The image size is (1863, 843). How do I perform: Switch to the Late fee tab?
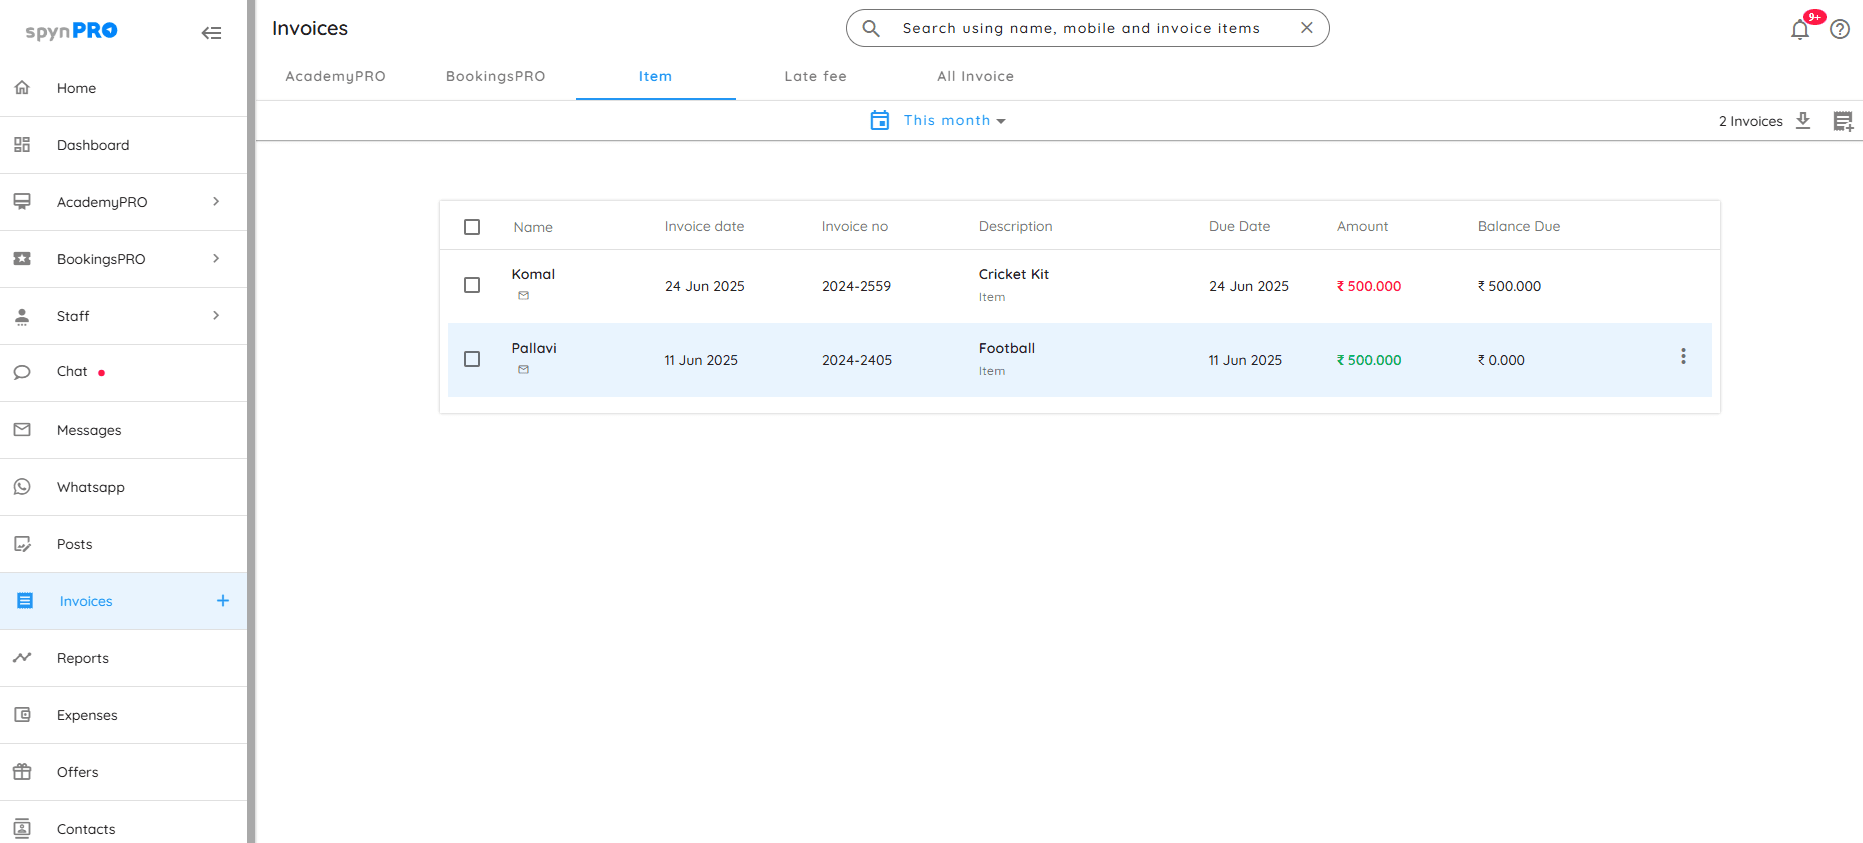pyautogui.click(x=815, y=76)
